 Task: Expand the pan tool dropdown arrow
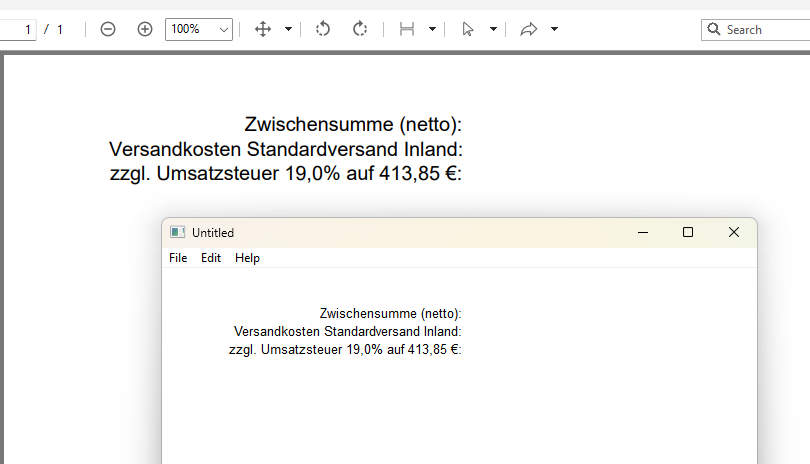click(288, 29)
